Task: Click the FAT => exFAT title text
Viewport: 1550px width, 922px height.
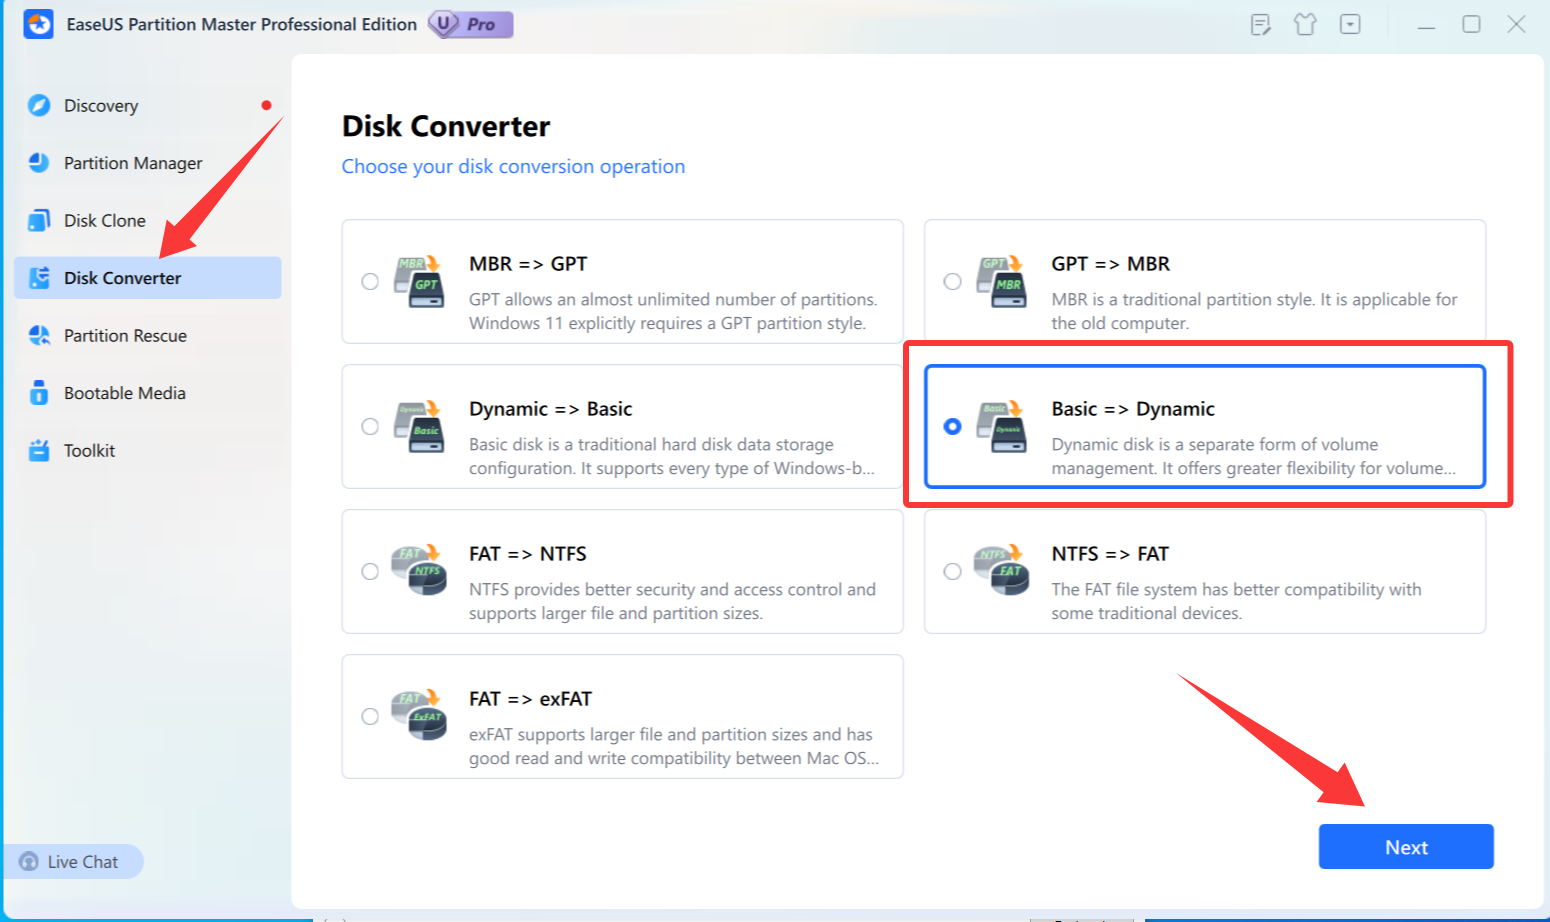Action: [530, 699]
